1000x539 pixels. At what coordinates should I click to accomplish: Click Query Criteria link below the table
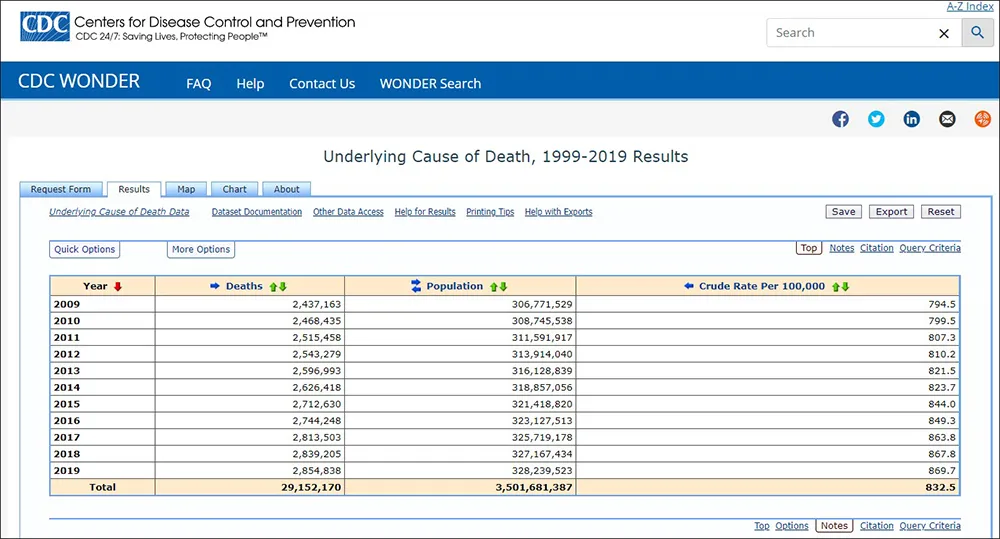[930, 526]
